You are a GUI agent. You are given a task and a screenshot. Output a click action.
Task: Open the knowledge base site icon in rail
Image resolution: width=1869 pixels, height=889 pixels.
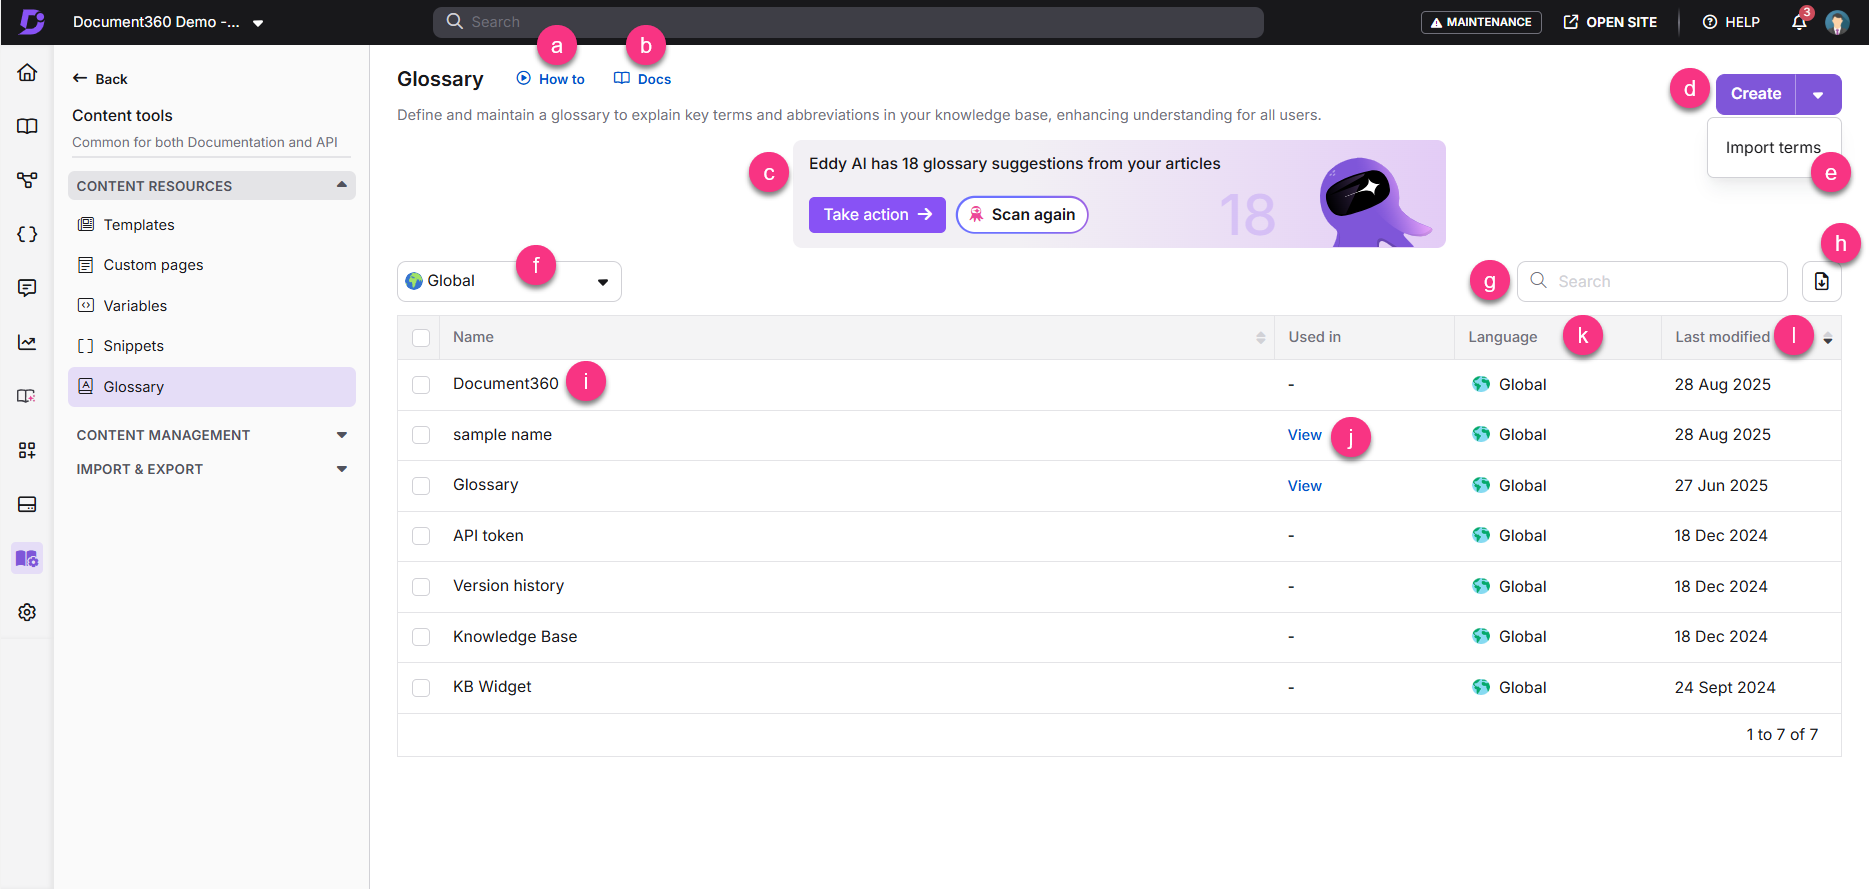pyautogui.click(x=27, y=396)
